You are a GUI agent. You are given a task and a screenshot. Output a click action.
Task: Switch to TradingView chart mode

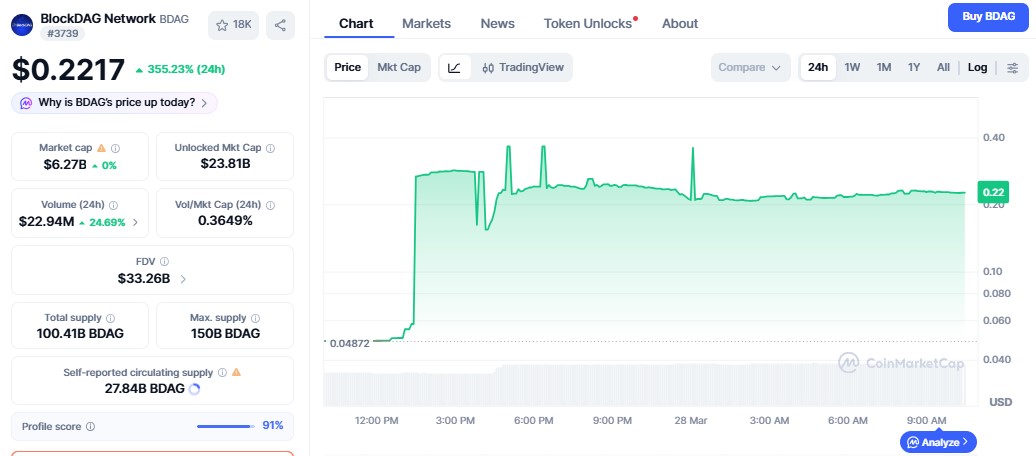[x=523, y=67]
